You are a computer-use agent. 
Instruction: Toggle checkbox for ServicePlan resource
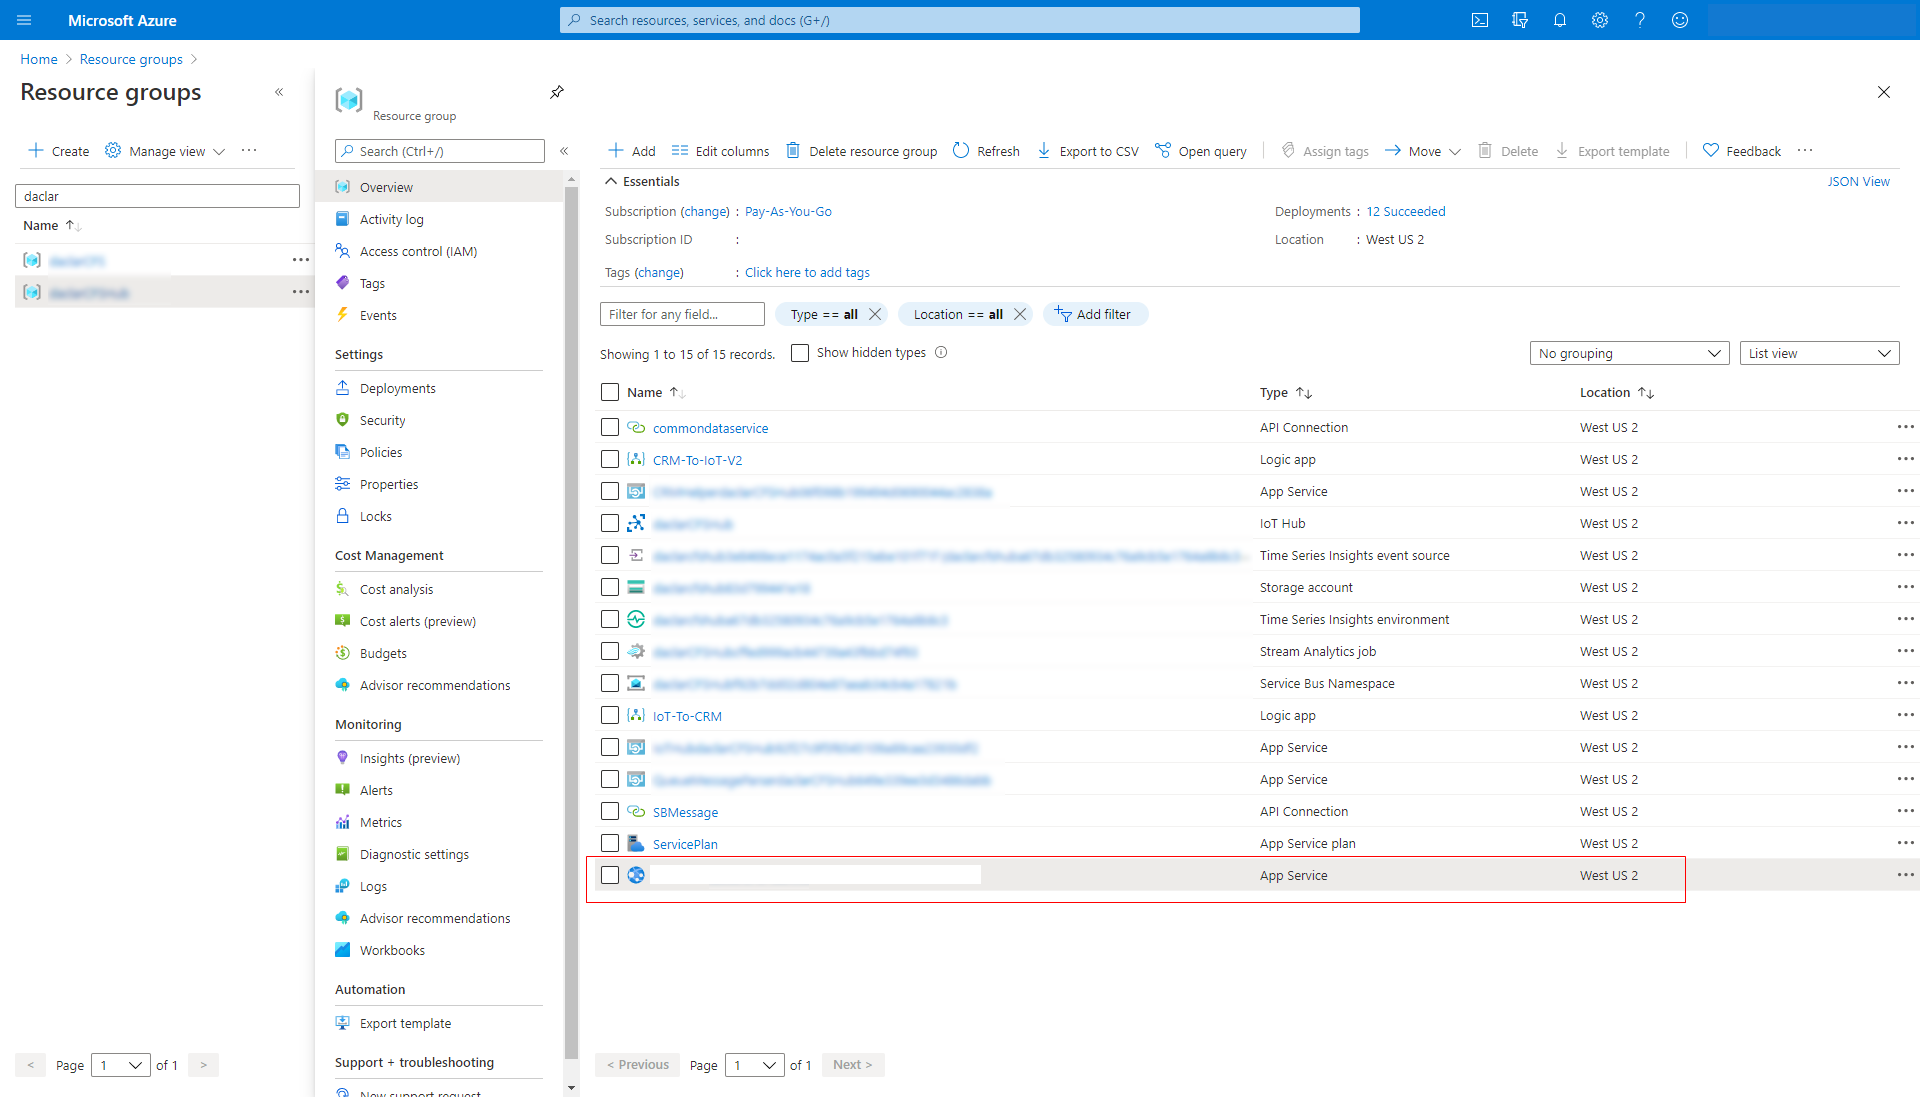click(x=611, y=843)
